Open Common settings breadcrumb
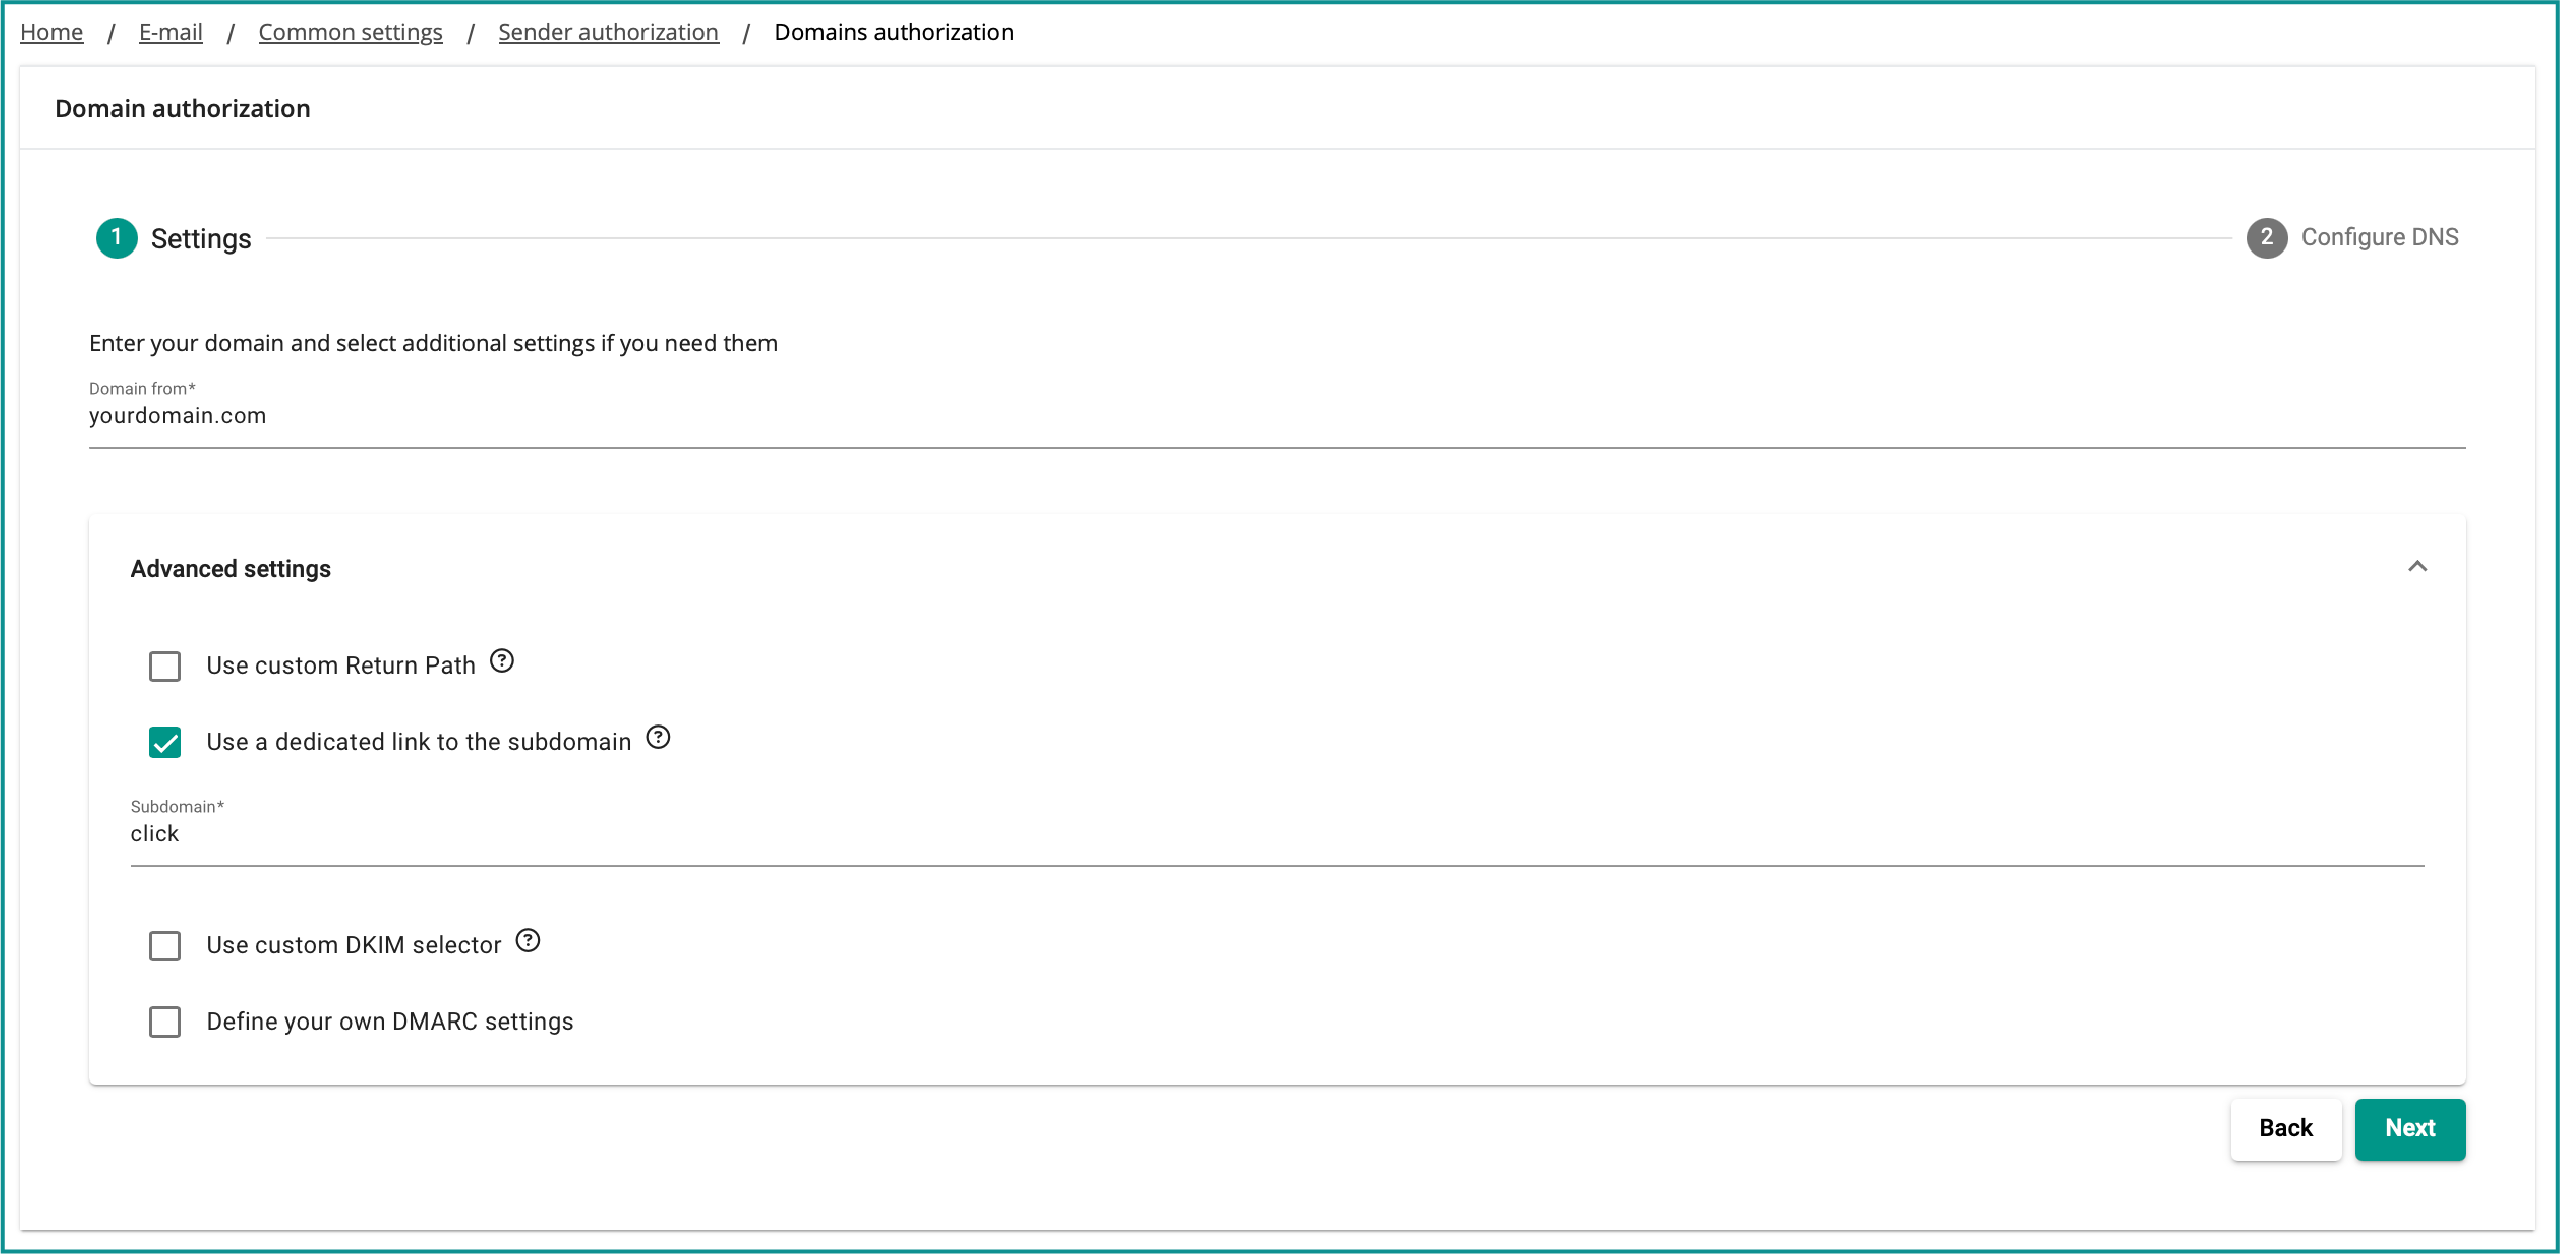Image resolution: width=2560 pixels, height=1254 pixels. (x=350, y=32)
